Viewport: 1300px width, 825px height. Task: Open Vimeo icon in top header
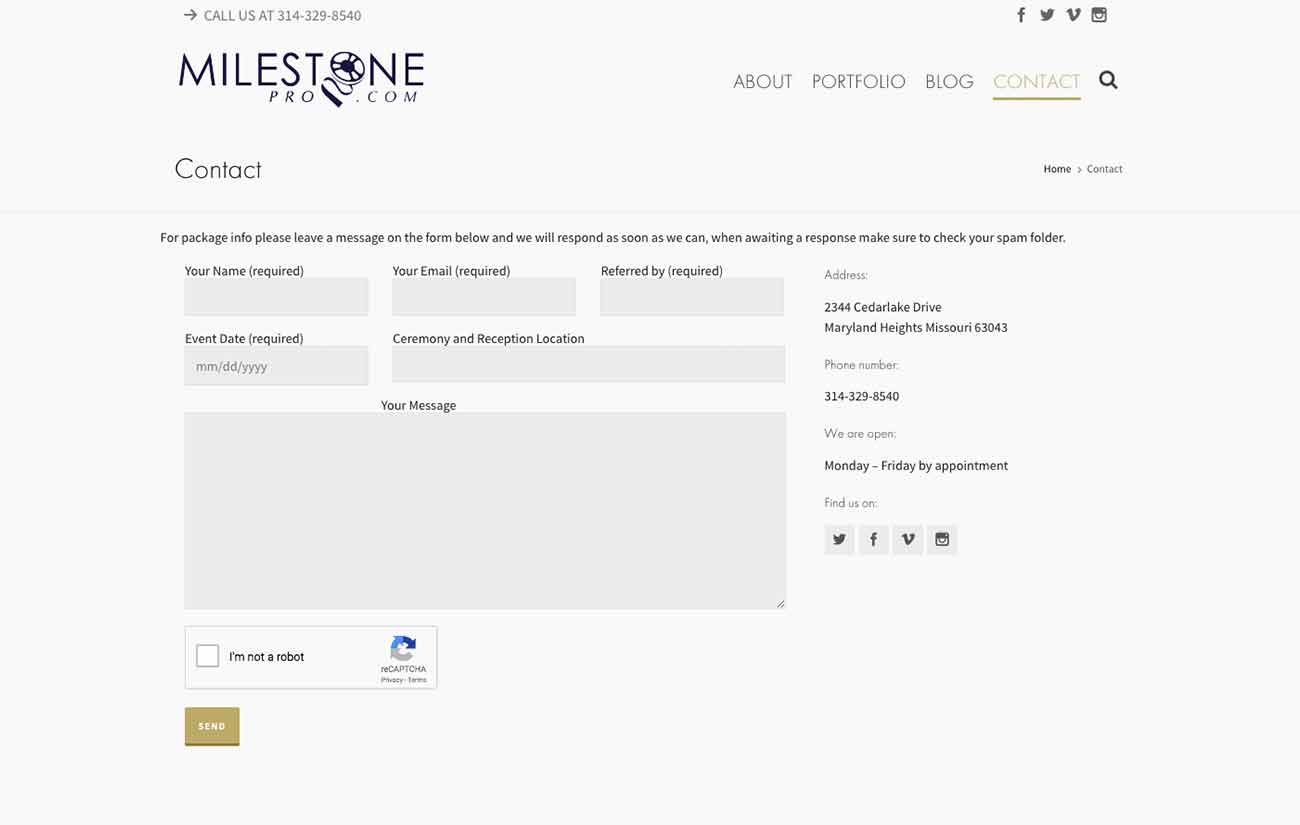pos(1073,15)
